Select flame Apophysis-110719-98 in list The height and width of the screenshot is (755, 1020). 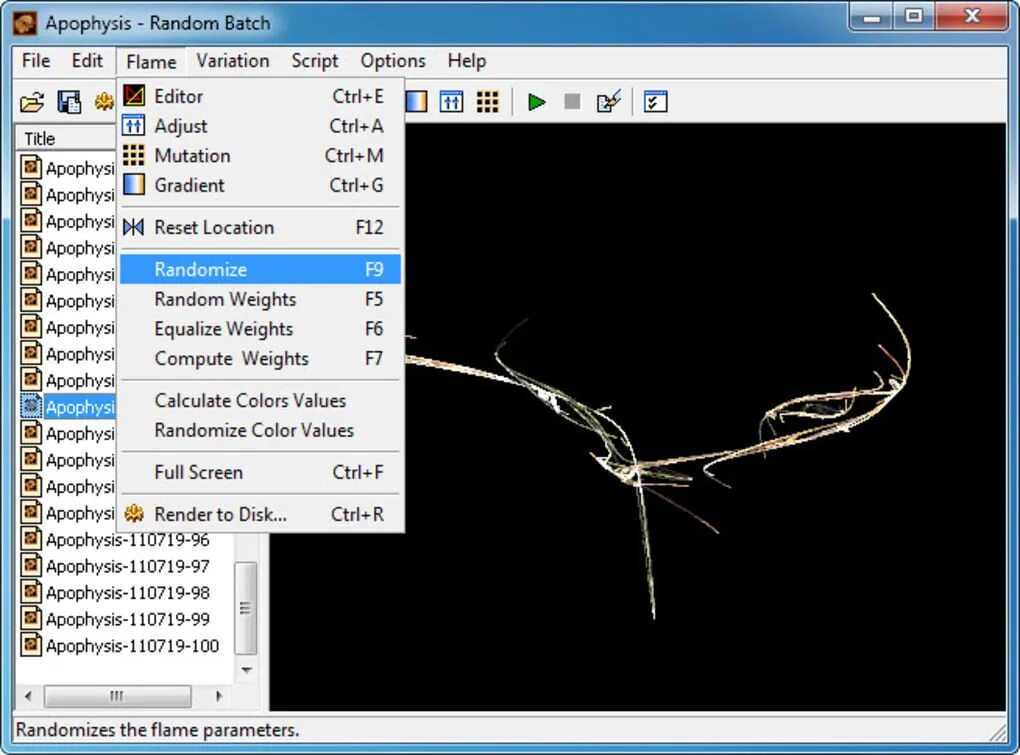[x=128, y=593]
